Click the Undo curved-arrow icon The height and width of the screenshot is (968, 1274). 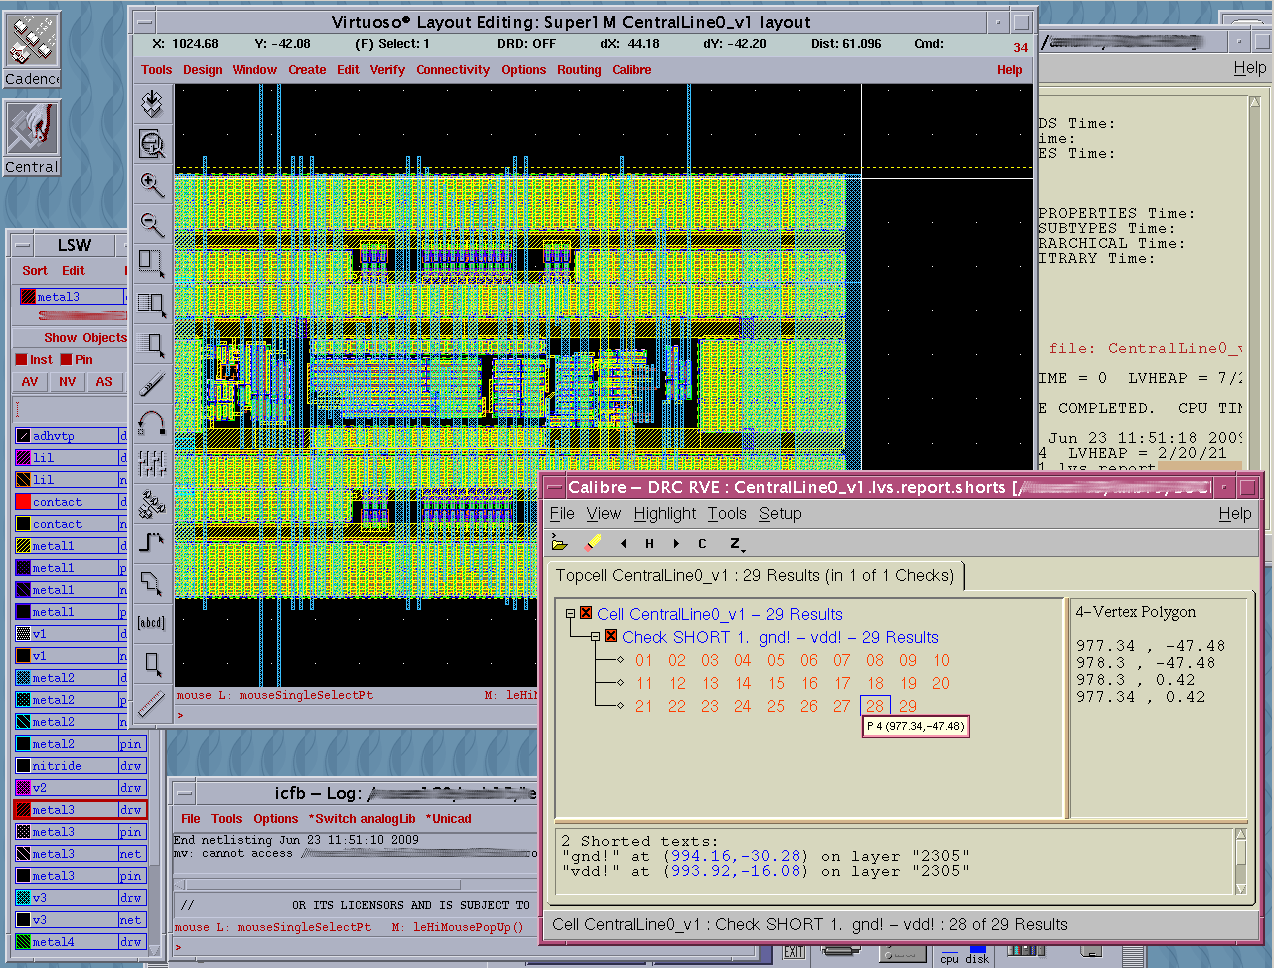tap(152, 423)
